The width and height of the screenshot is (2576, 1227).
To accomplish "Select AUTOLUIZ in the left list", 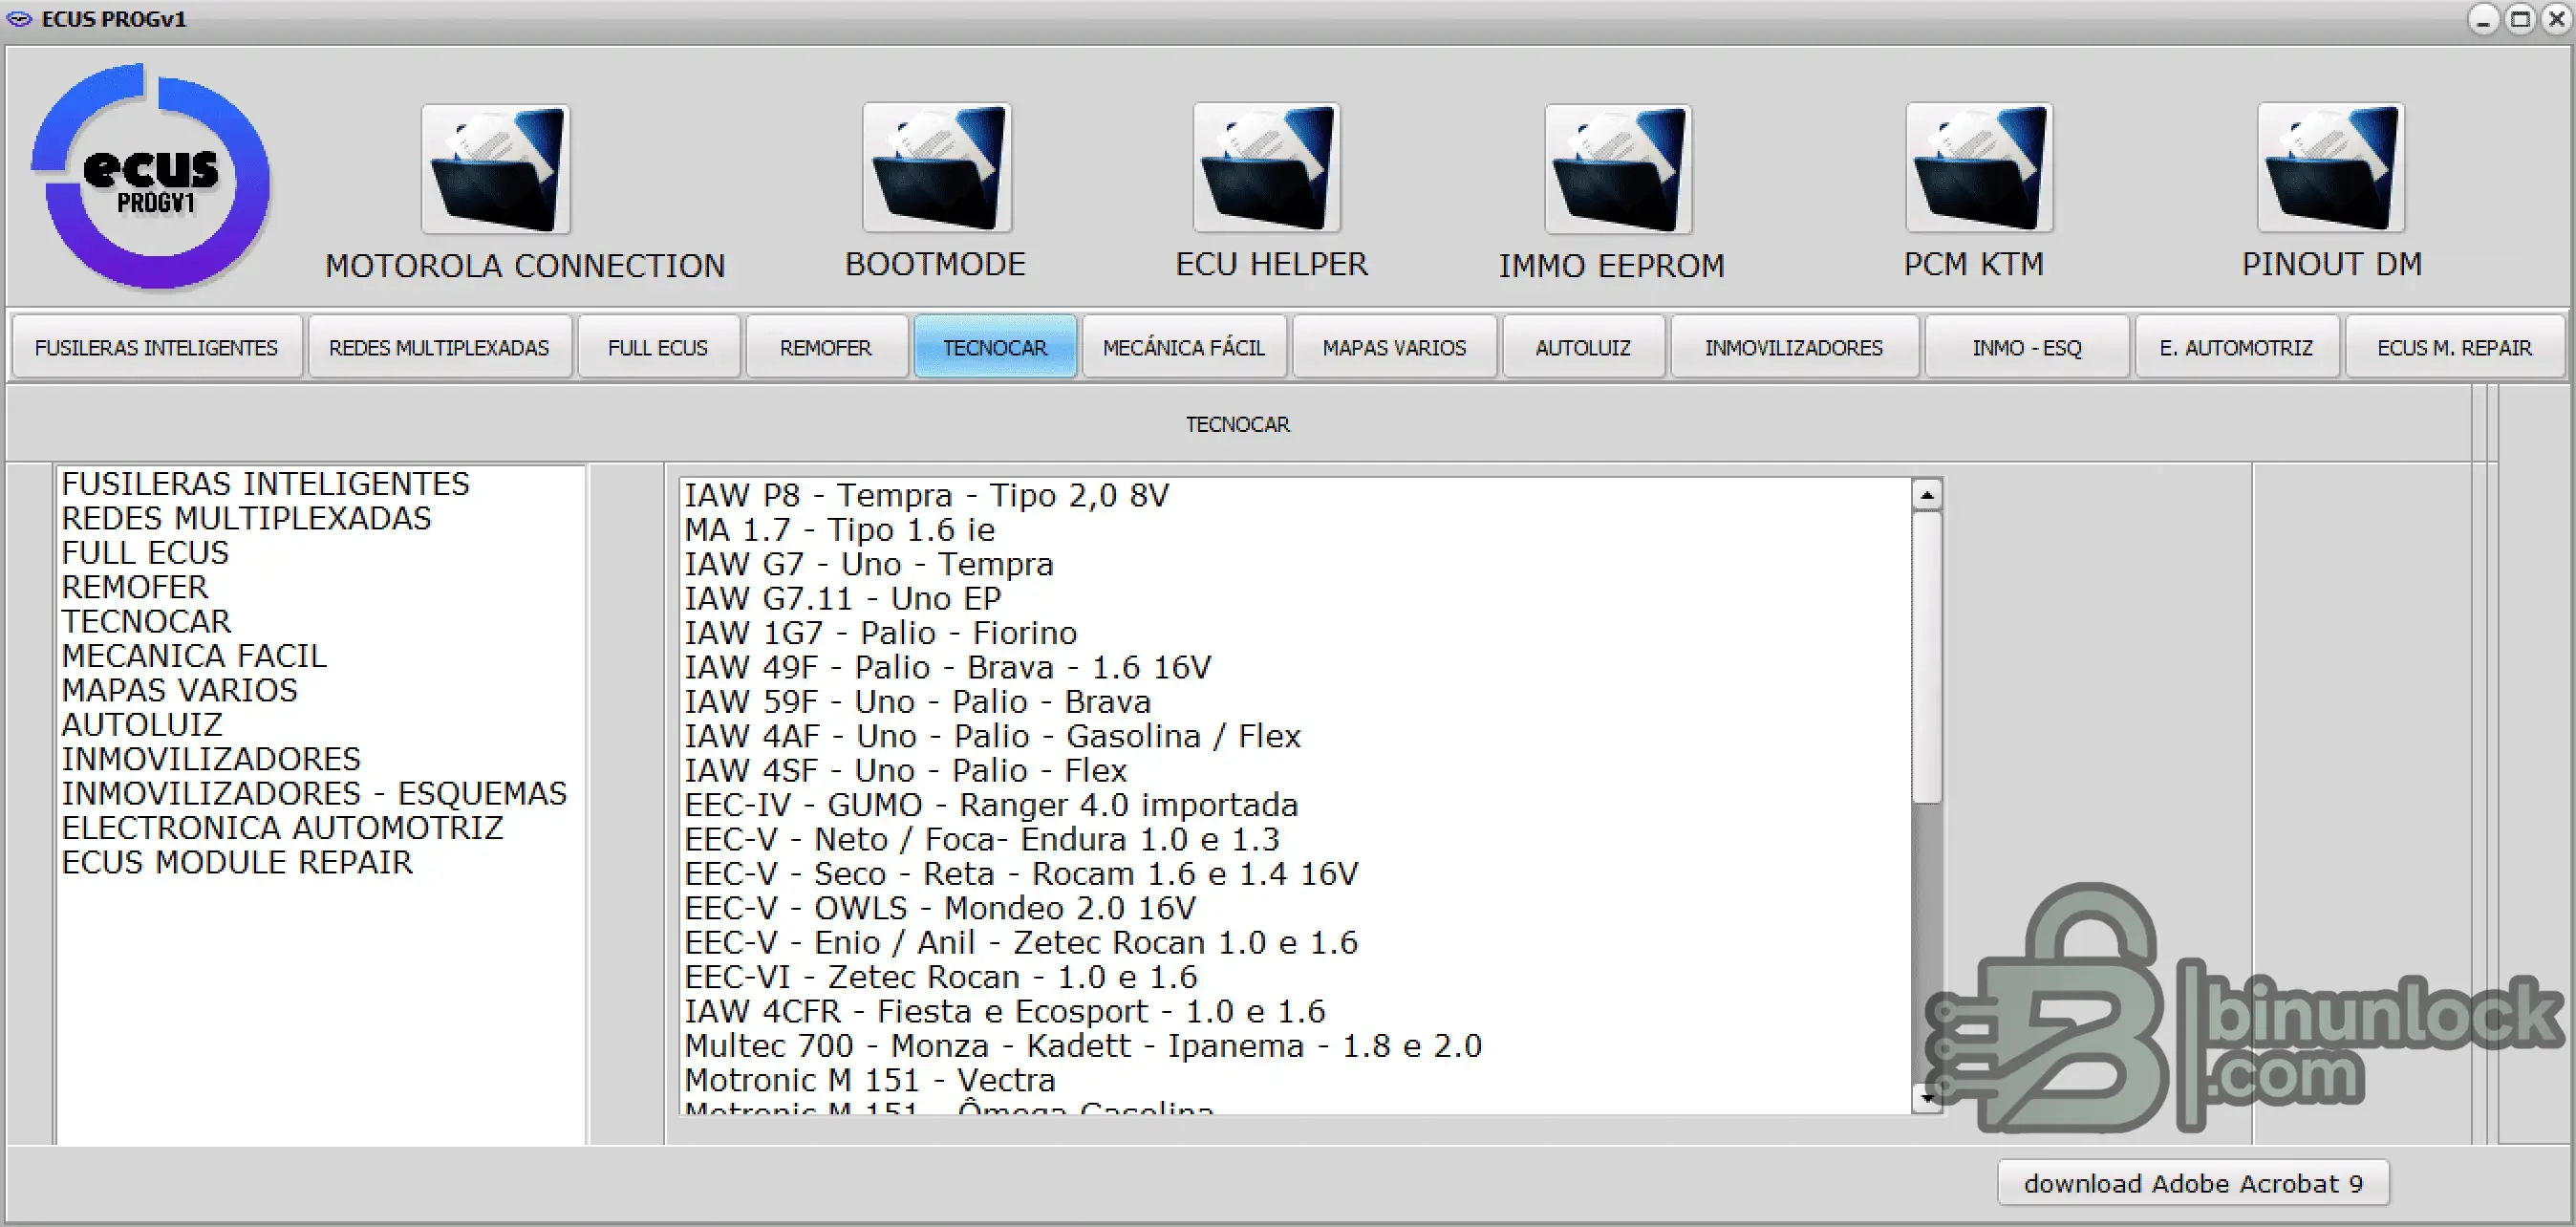I will tap(142, 724).
